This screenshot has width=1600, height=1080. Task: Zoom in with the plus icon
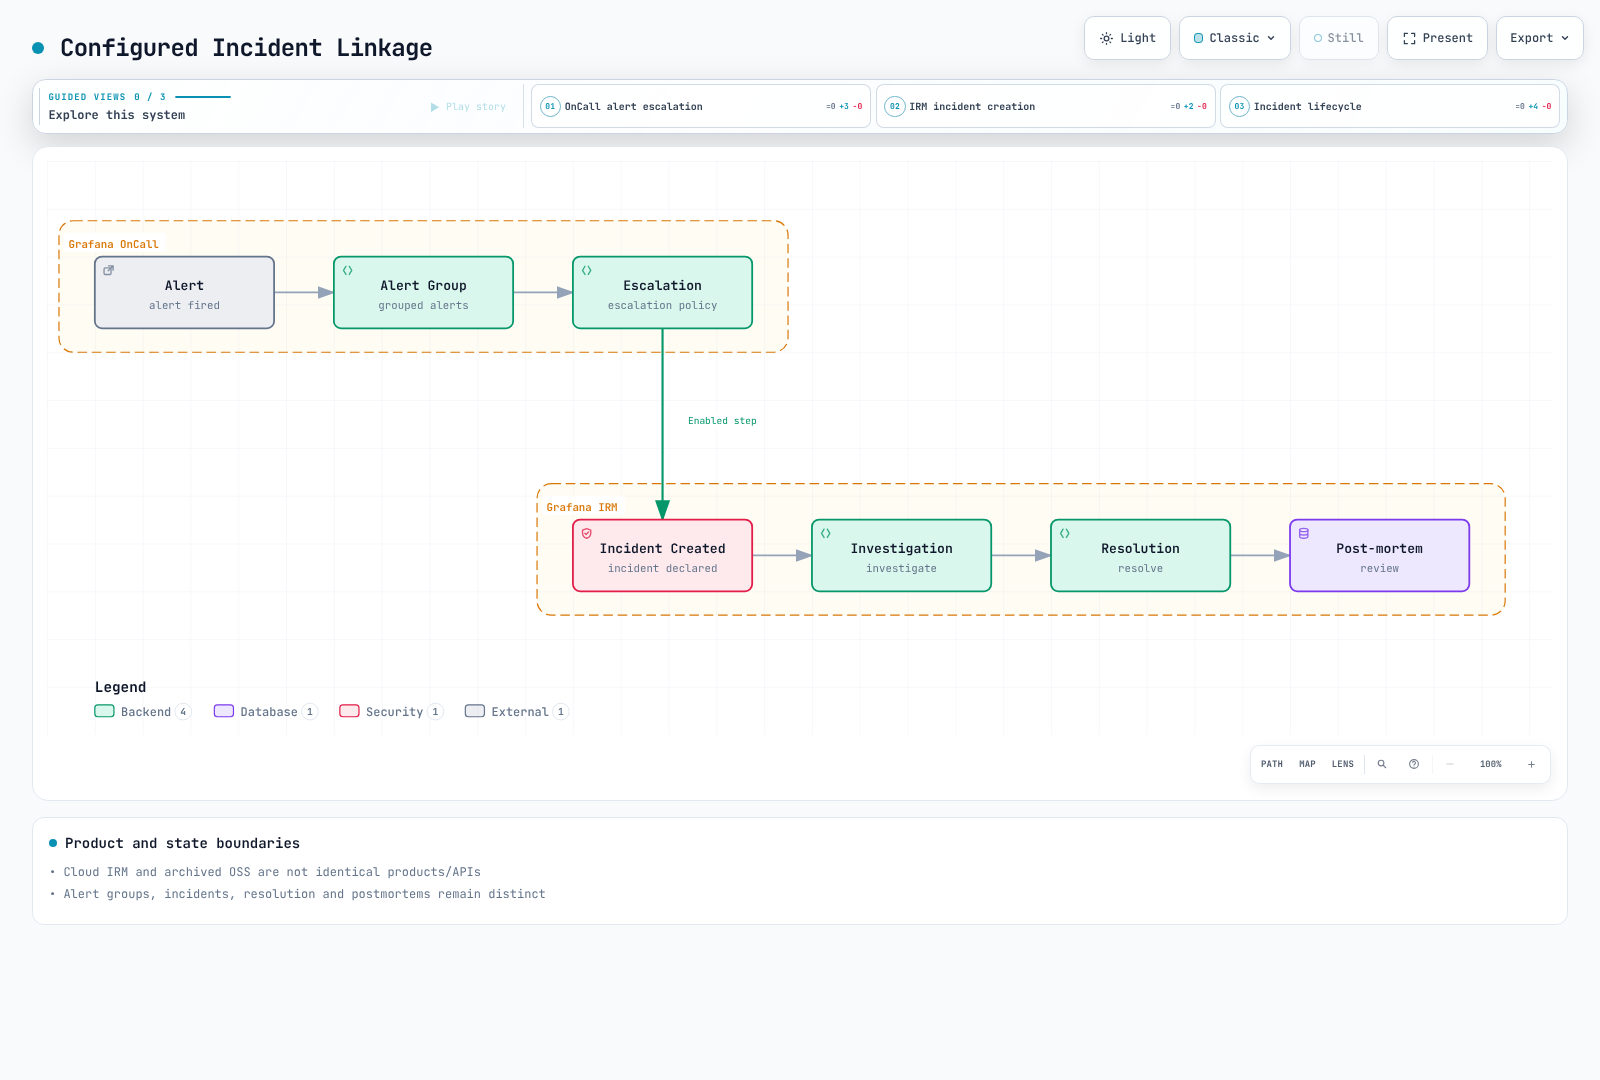click(1531, 764)
